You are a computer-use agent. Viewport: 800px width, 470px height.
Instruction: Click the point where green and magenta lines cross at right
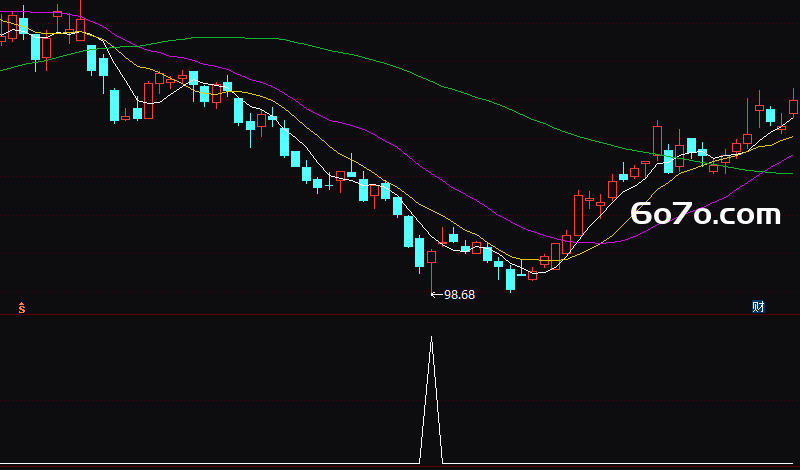click(763, 172)
